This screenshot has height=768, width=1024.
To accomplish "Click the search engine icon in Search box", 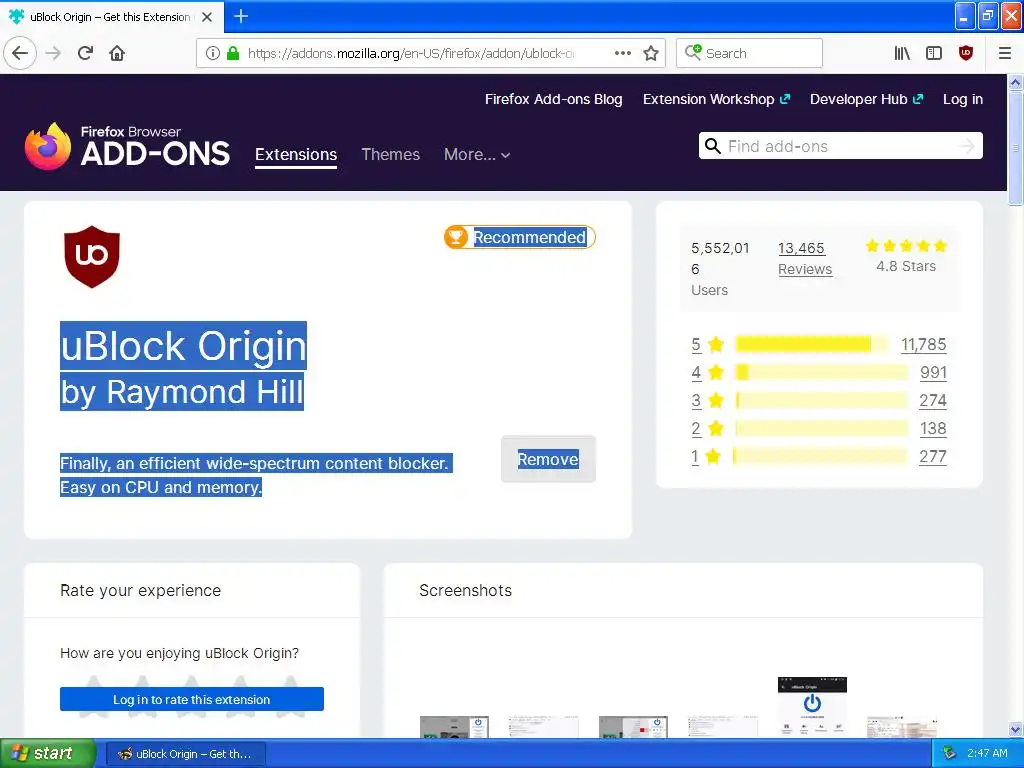I will [693, 52].
